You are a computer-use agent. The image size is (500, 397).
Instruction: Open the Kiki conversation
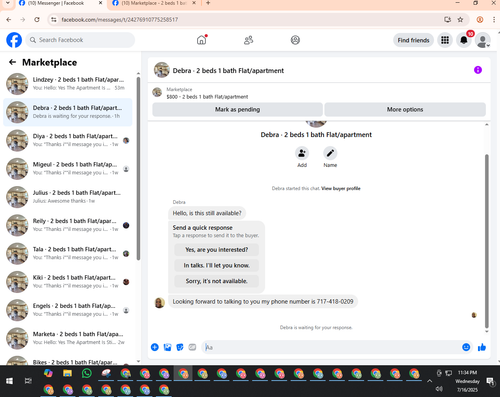click(x=68, y=282)
